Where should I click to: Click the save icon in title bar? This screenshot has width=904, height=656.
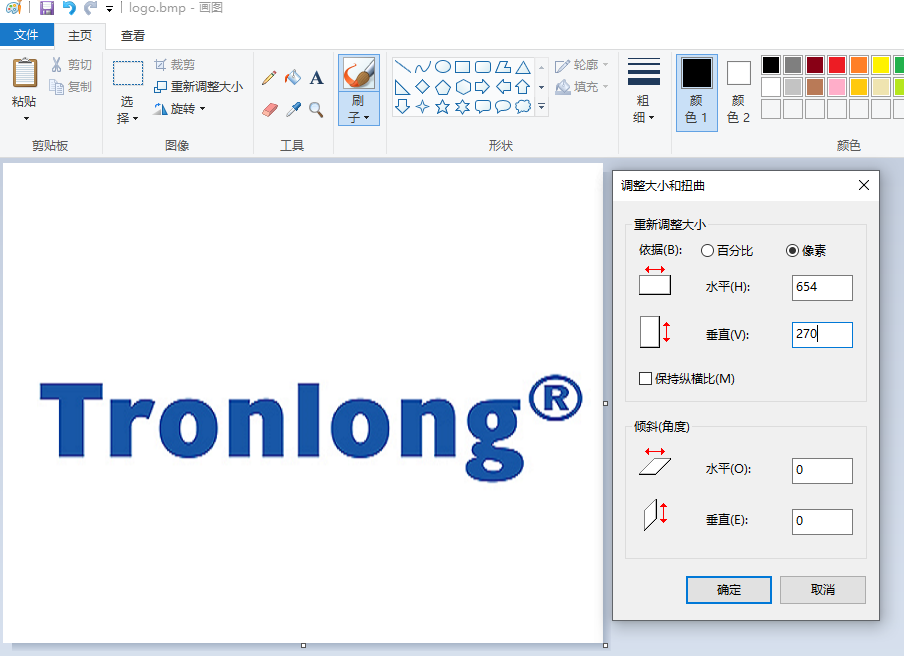tap(47, 8)
